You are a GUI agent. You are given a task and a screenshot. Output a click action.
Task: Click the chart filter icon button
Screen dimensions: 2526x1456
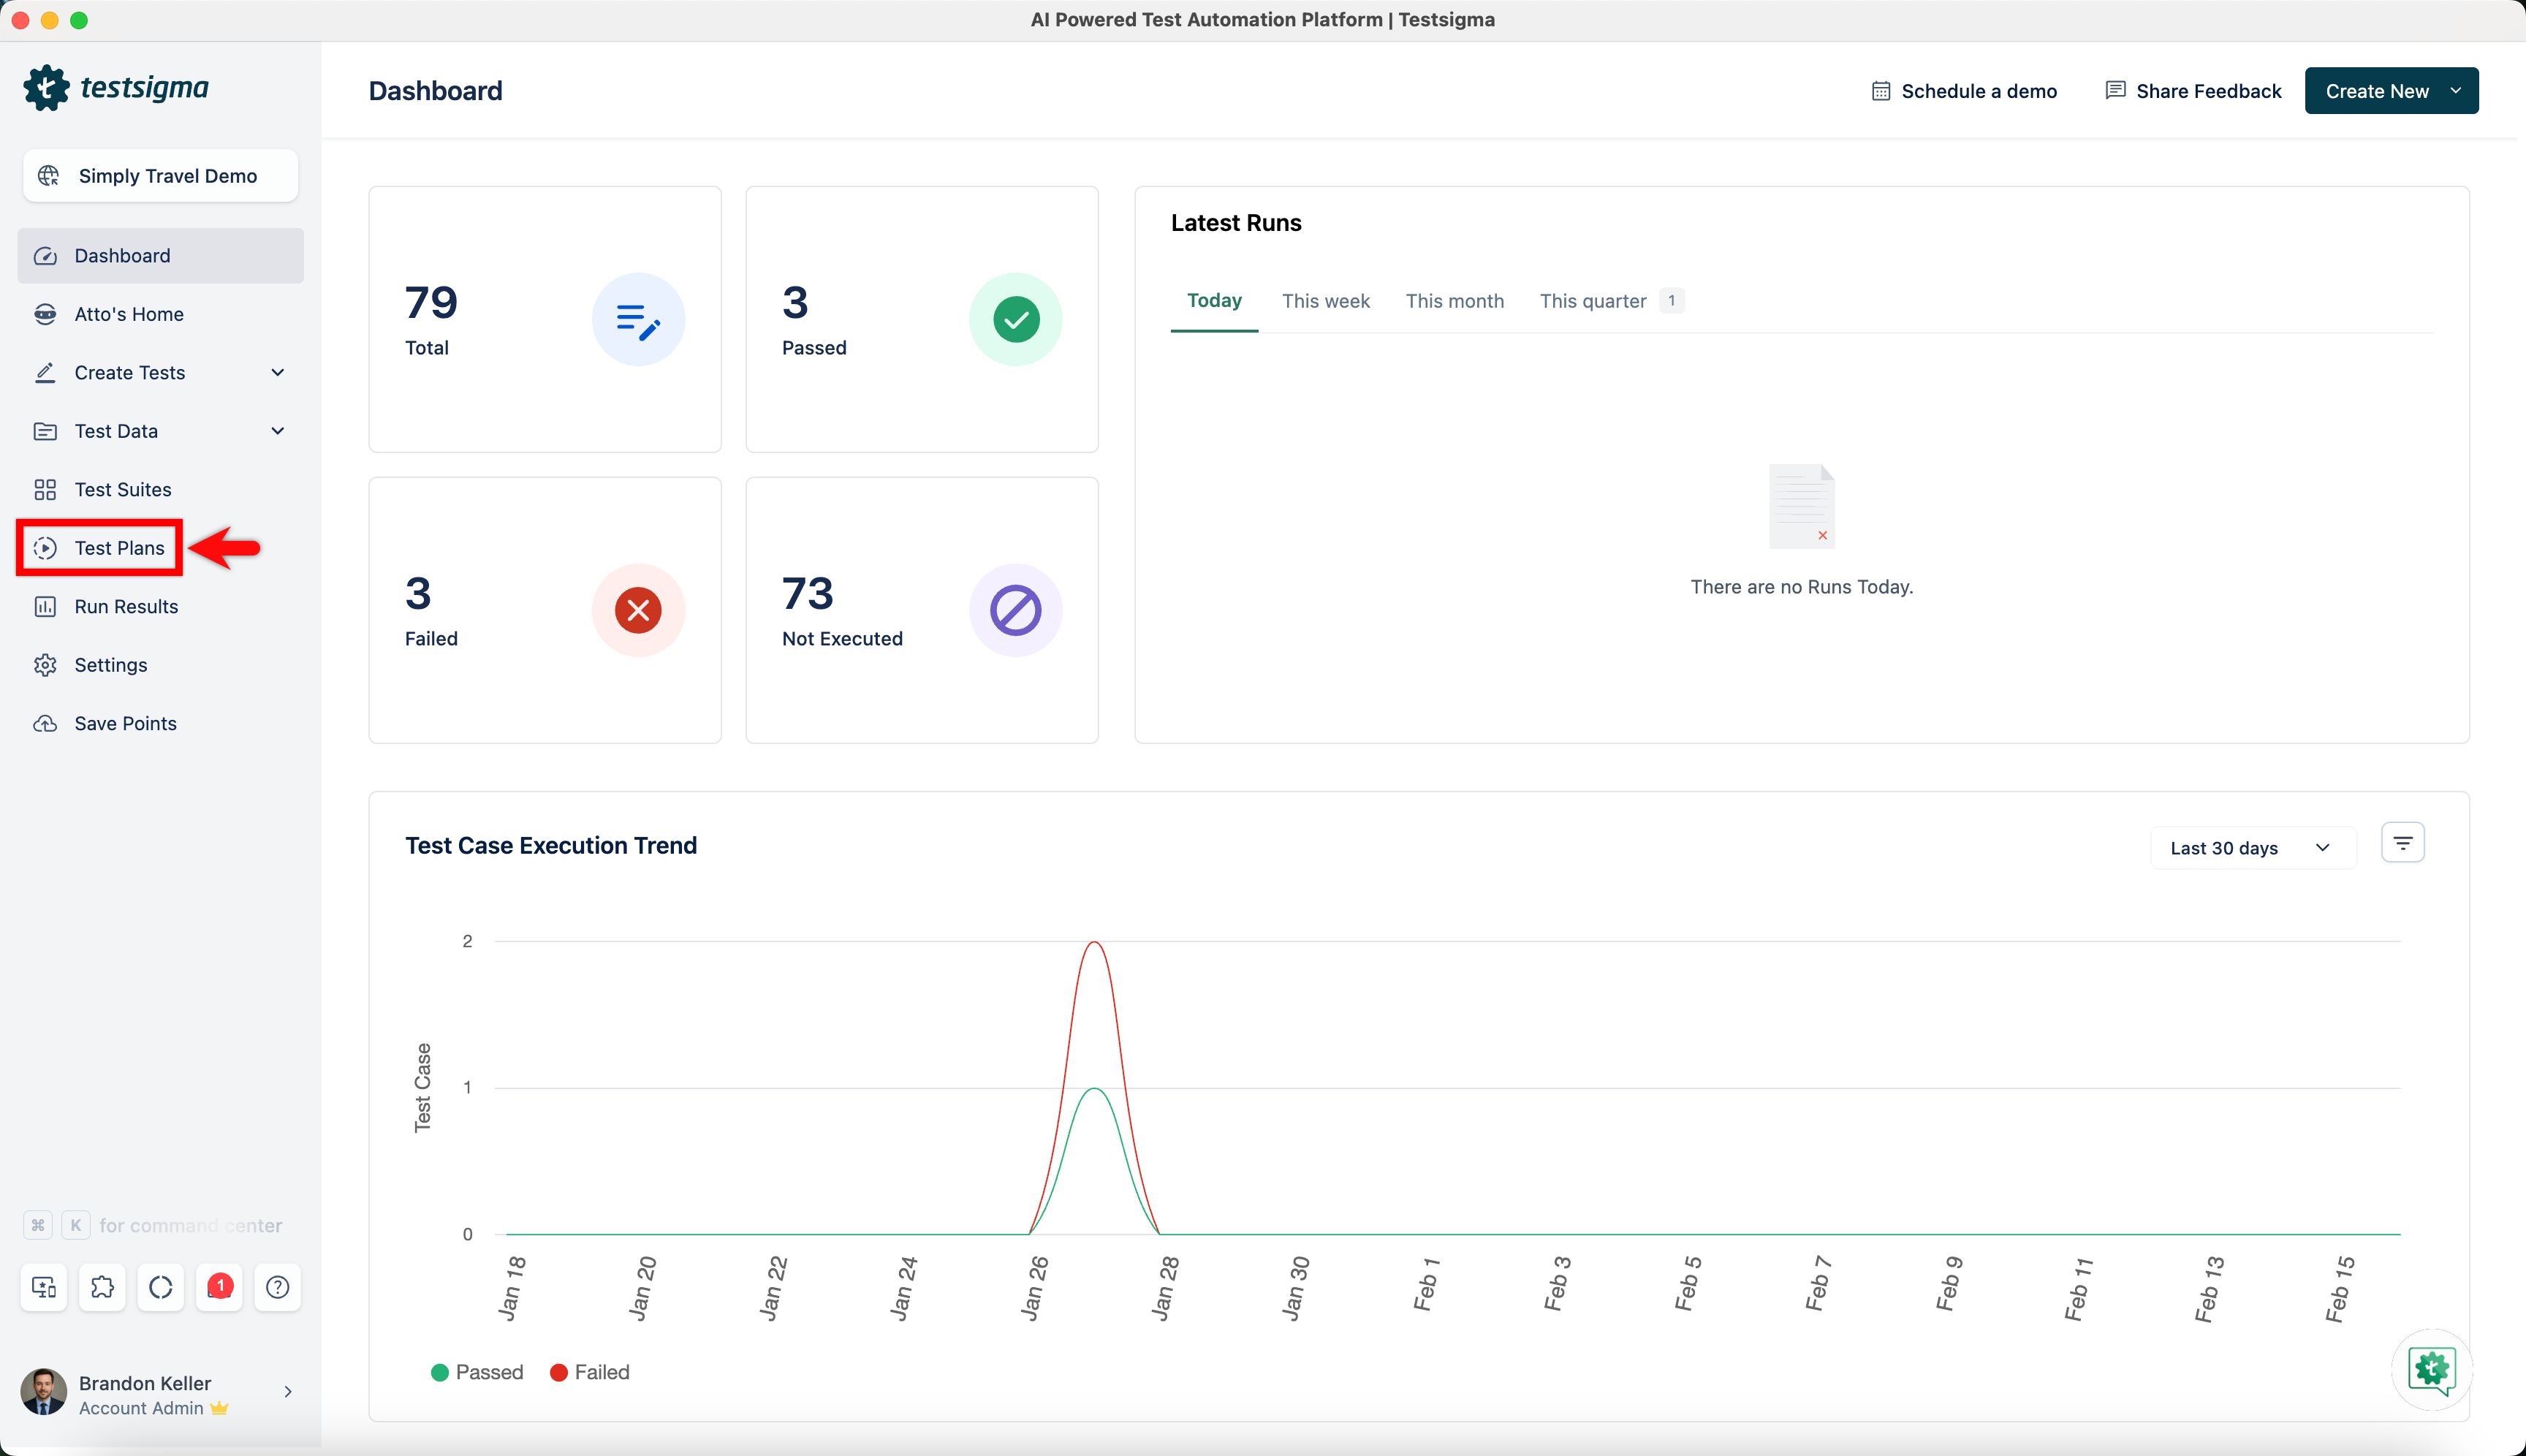coord(2402,843)
